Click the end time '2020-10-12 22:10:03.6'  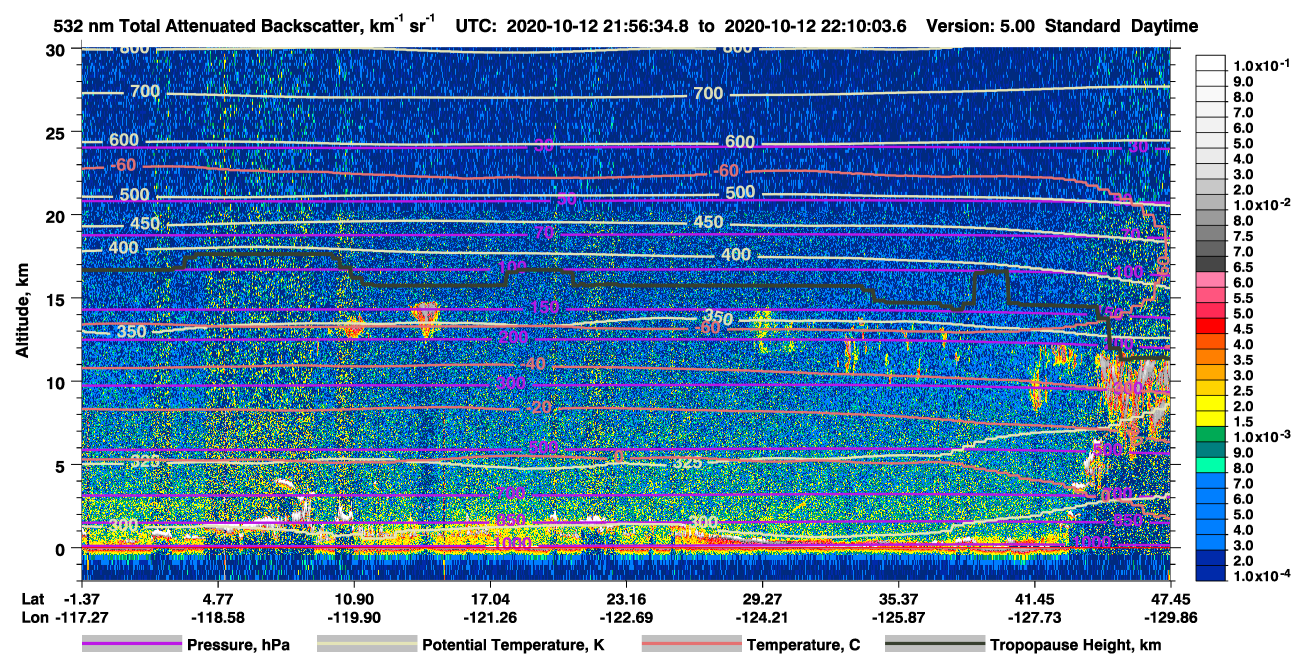tap(814, 26)
